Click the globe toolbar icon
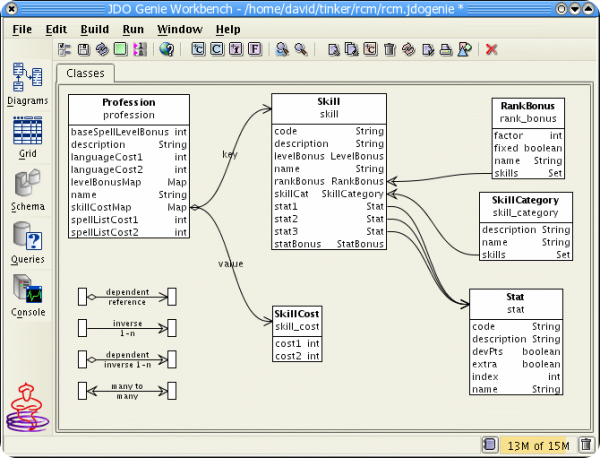 pyautogui.click(x=166, y=49)
